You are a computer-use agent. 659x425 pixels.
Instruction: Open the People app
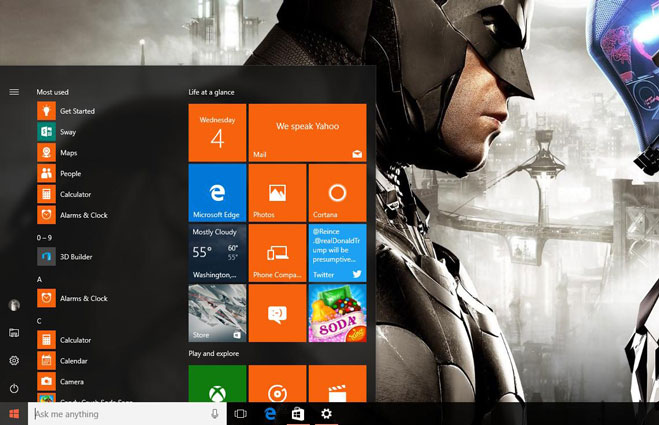(x=60, y=174)
